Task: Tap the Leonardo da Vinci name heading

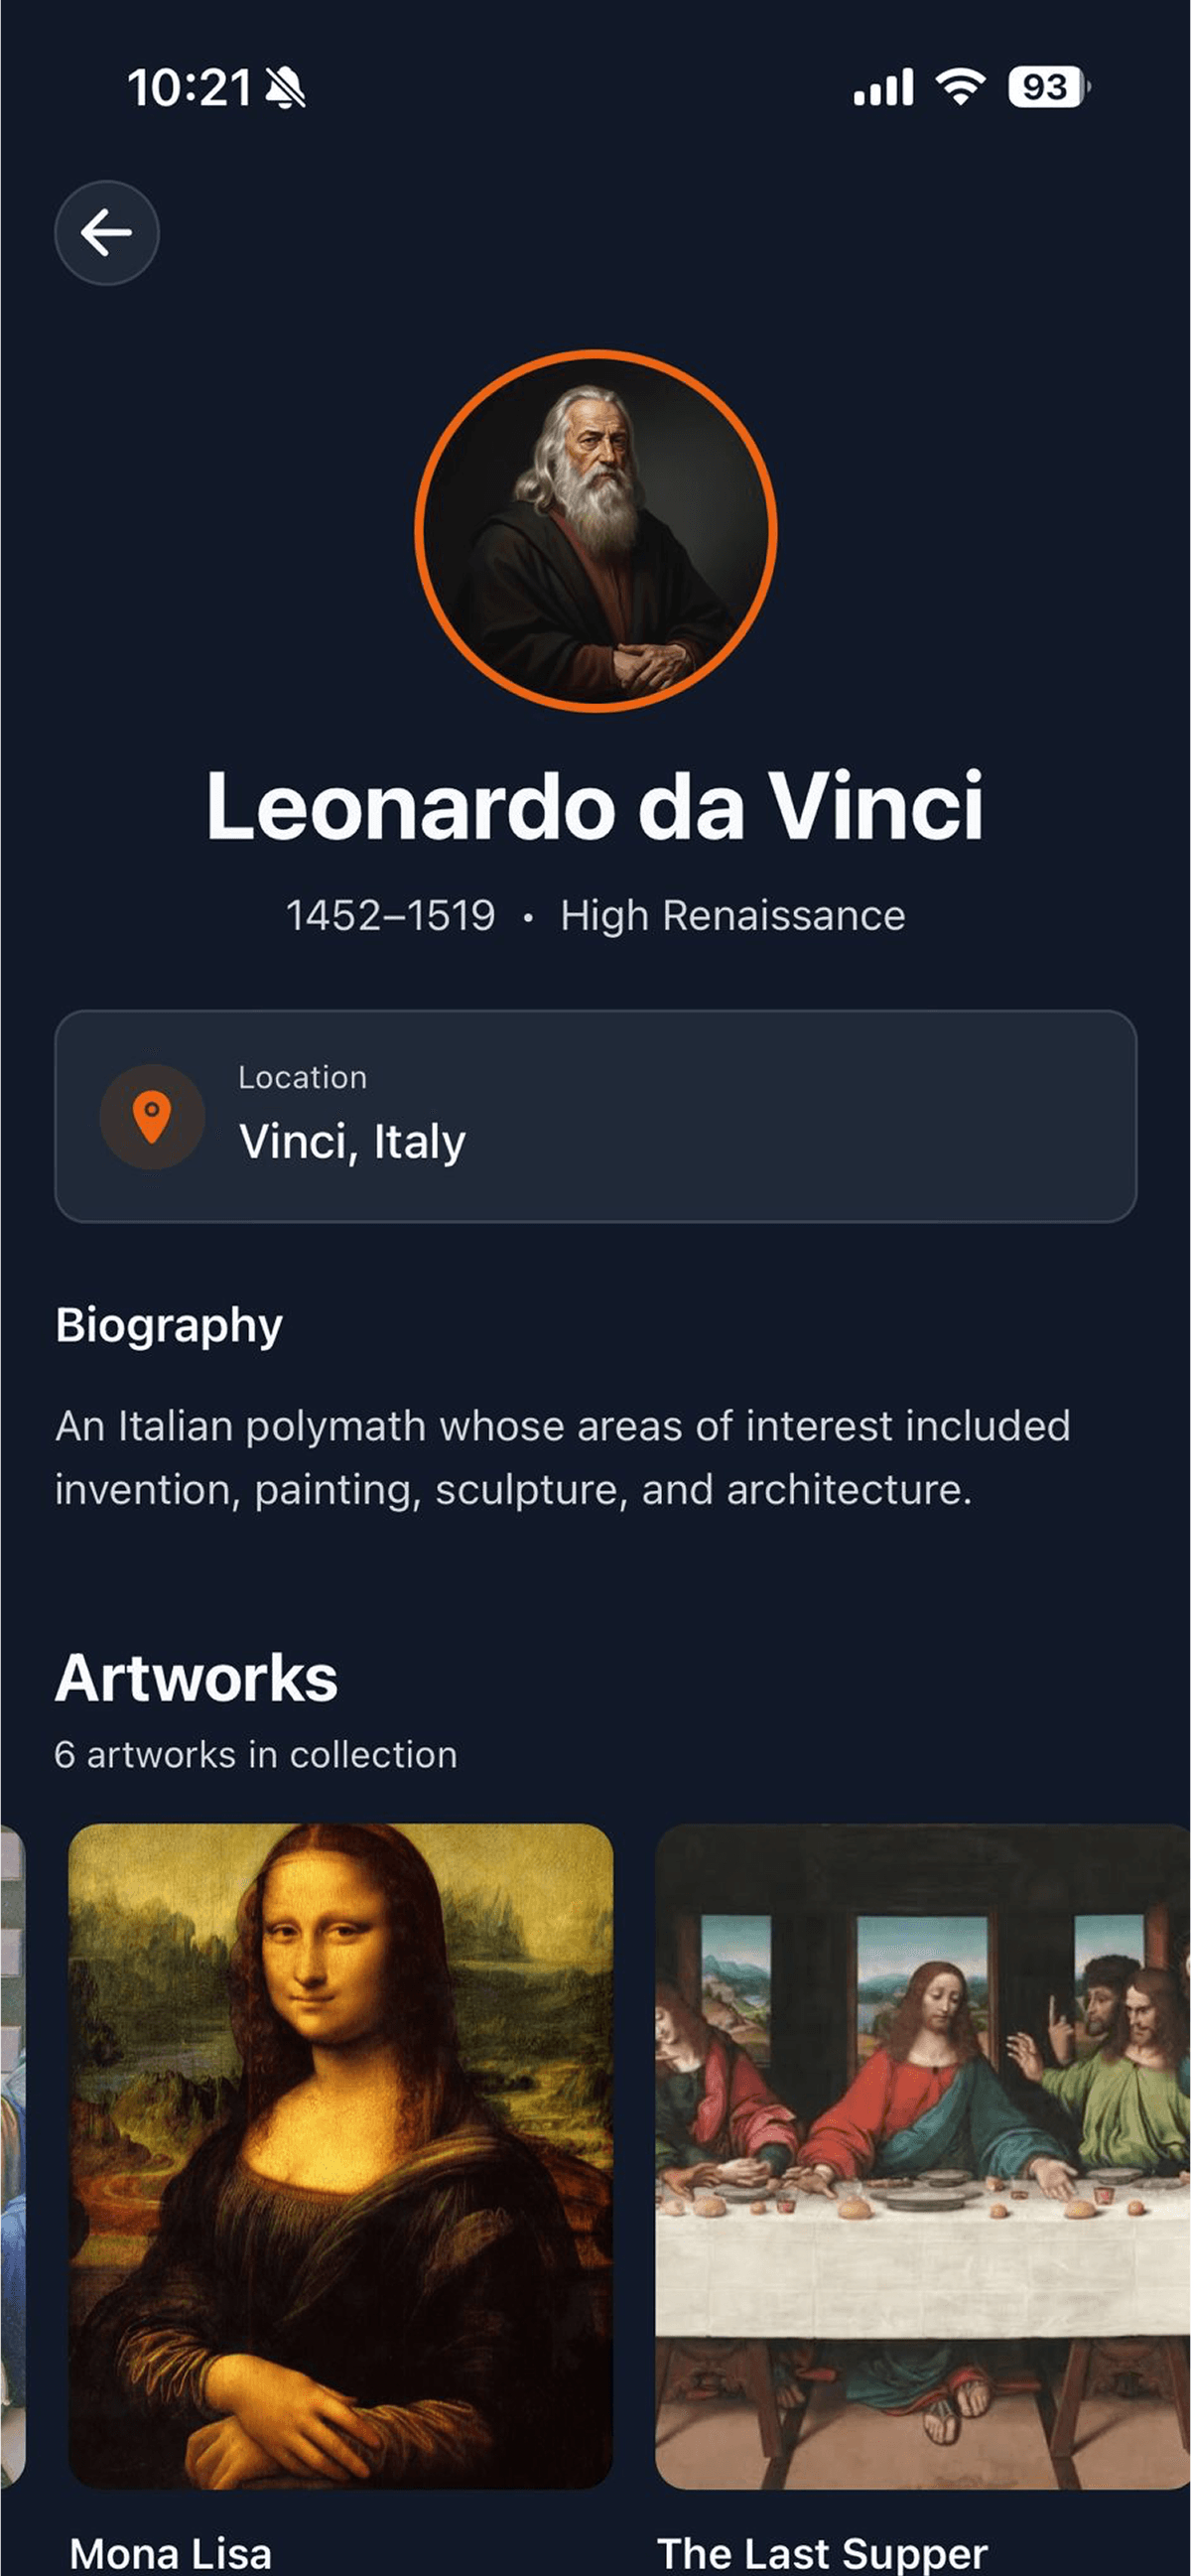Action: point(595,806)
